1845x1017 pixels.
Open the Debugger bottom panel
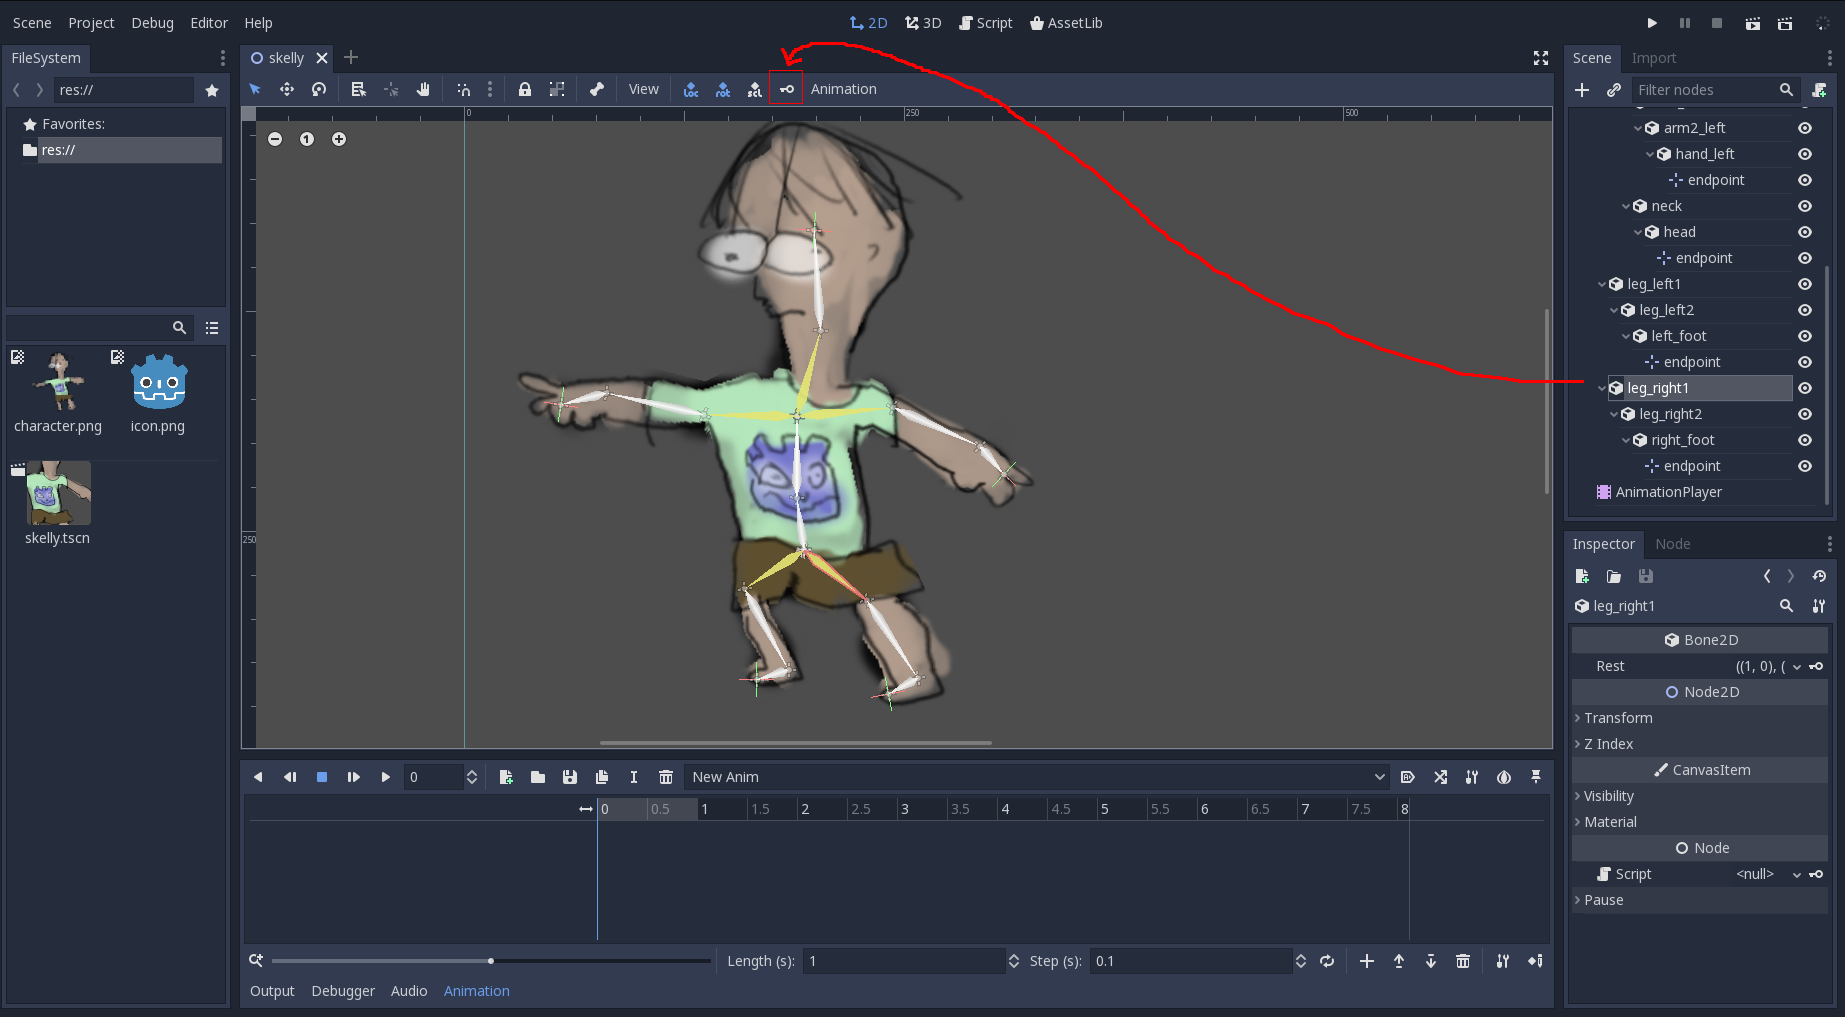point(343,991)
